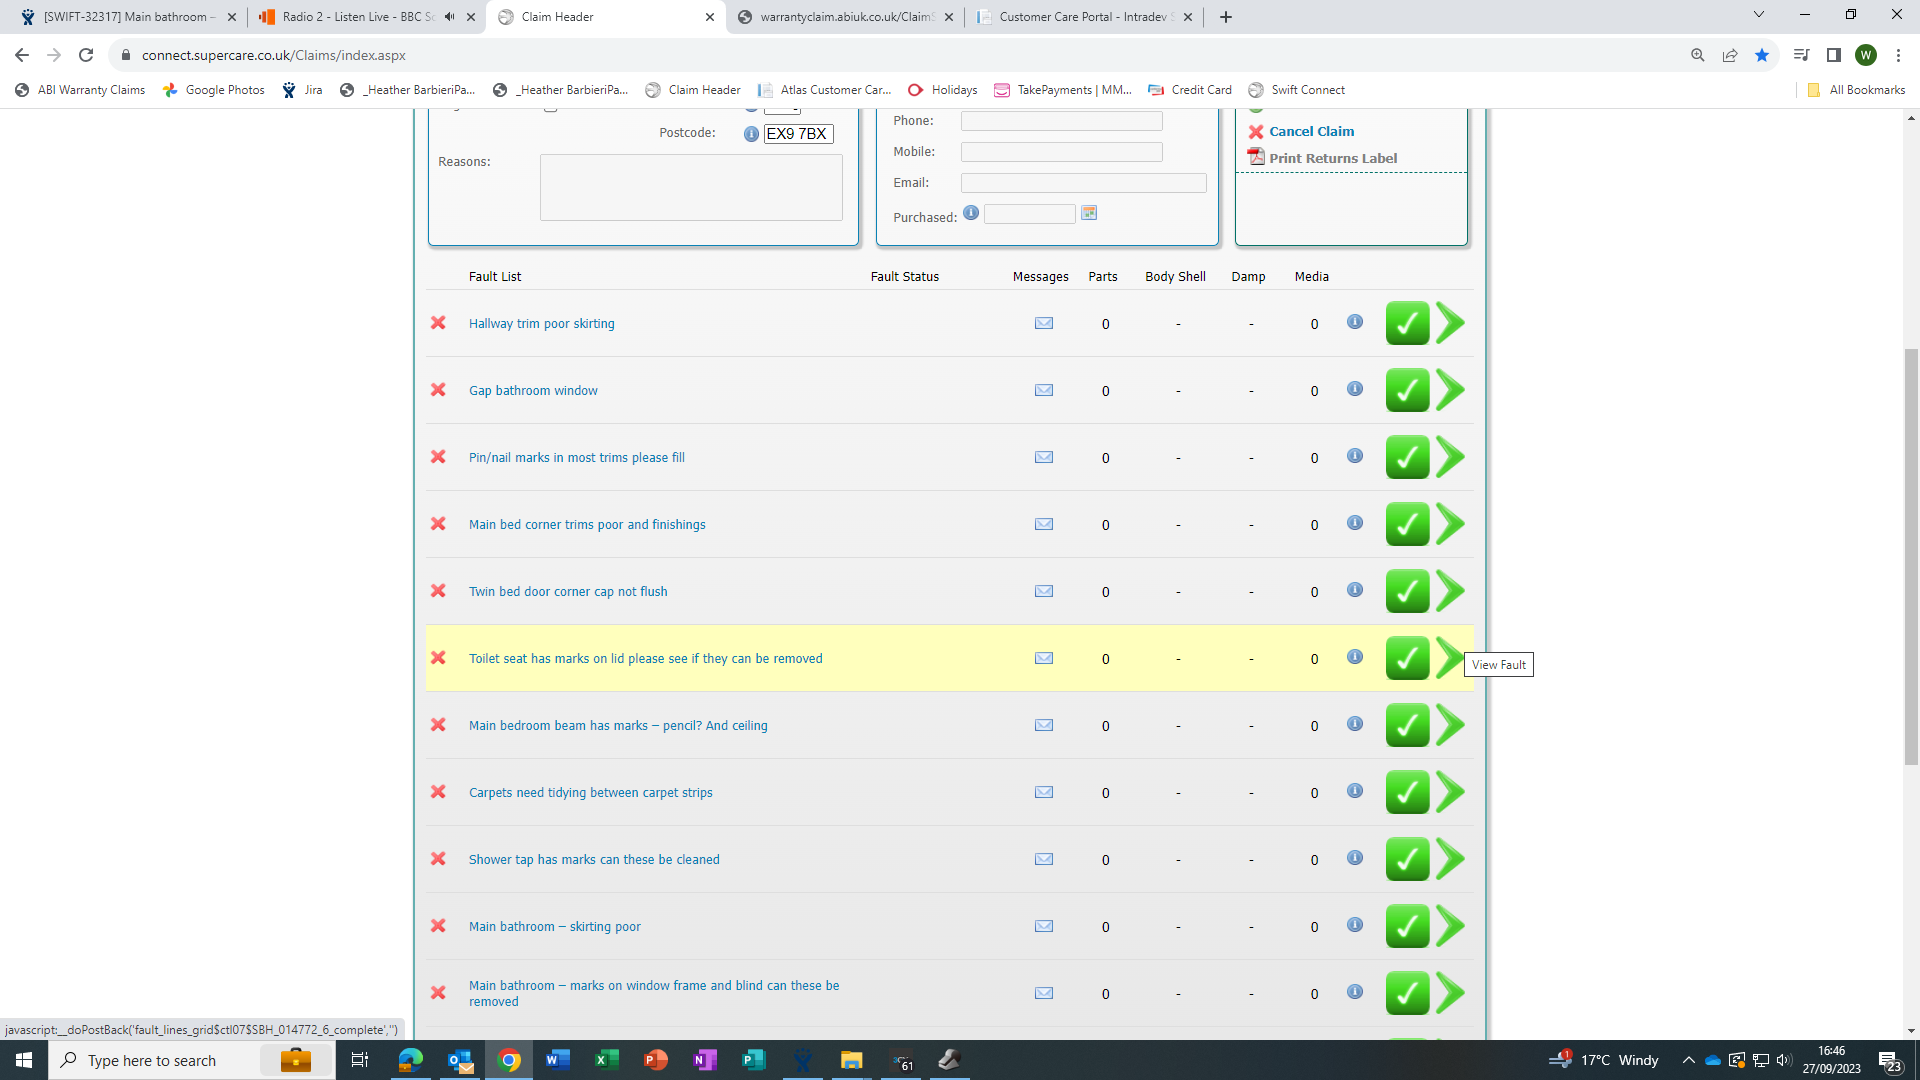
Task: Open Swift Connect bookmark
Action: coord(1296,90)
